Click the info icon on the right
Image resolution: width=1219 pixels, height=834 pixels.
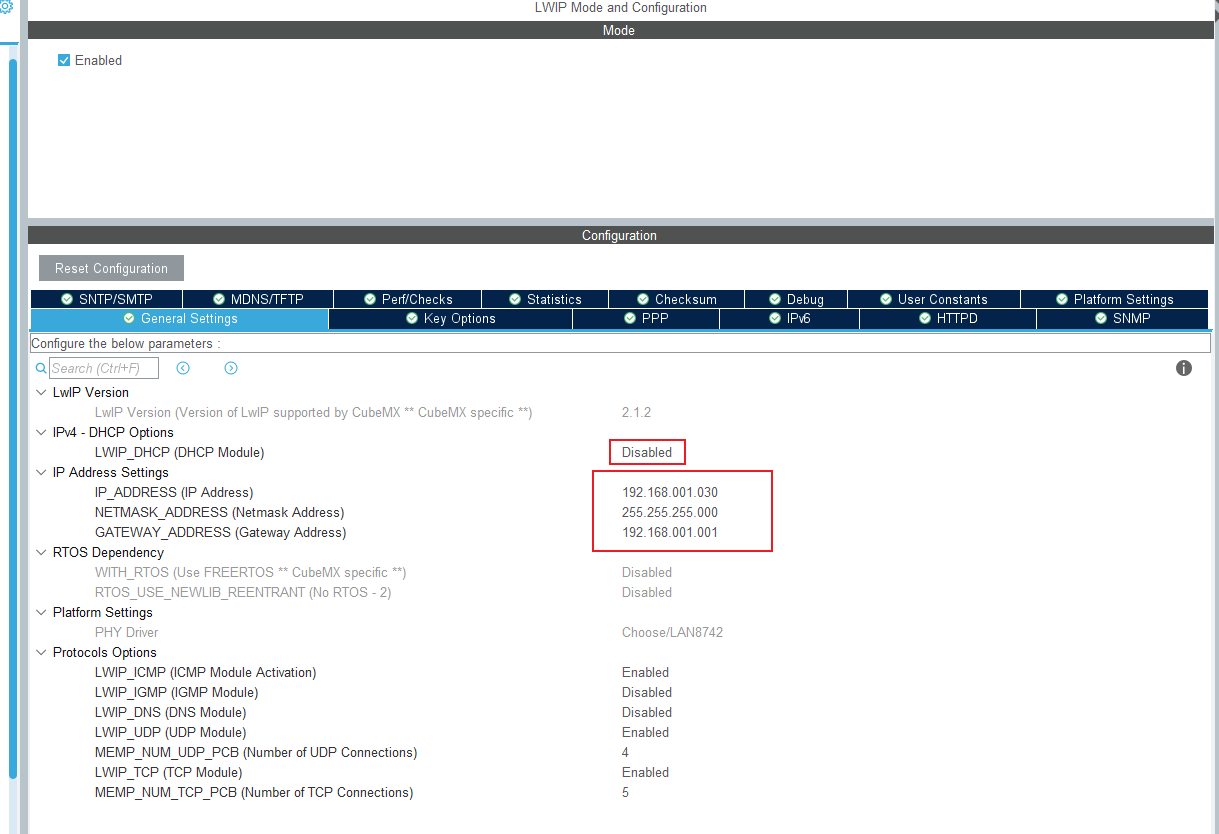tap(1184, 368)
